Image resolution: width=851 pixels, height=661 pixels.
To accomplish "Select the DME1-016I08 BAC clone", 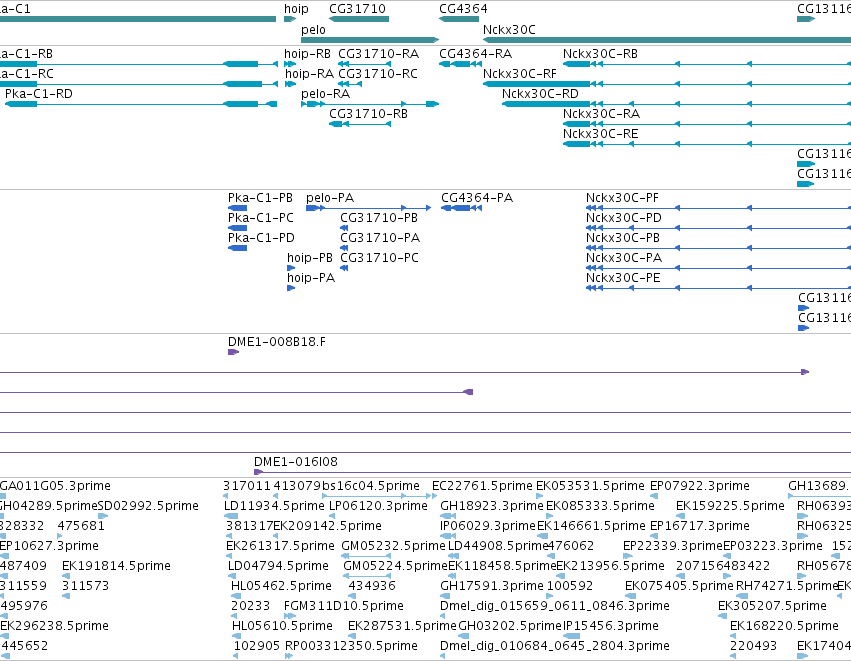I will 552,472.
